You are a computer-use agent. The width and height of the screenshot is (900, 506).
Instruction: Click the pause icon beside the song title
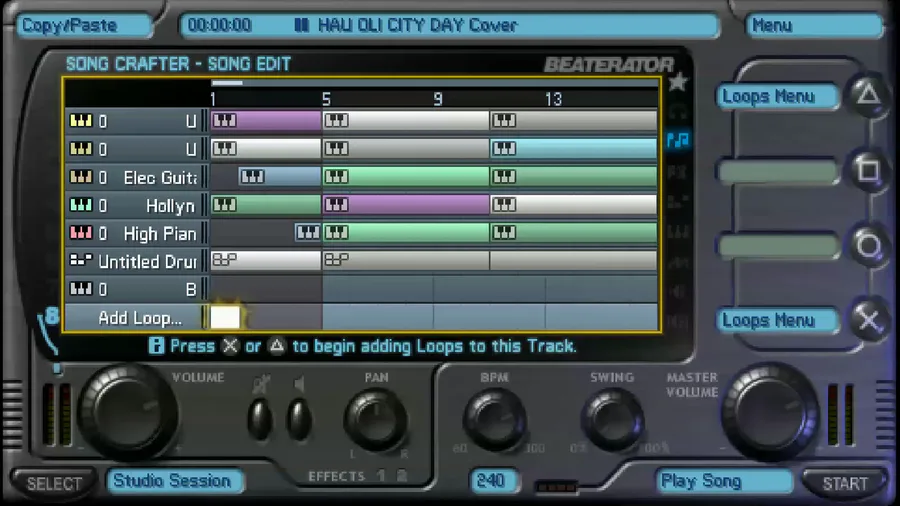point(301,25)
